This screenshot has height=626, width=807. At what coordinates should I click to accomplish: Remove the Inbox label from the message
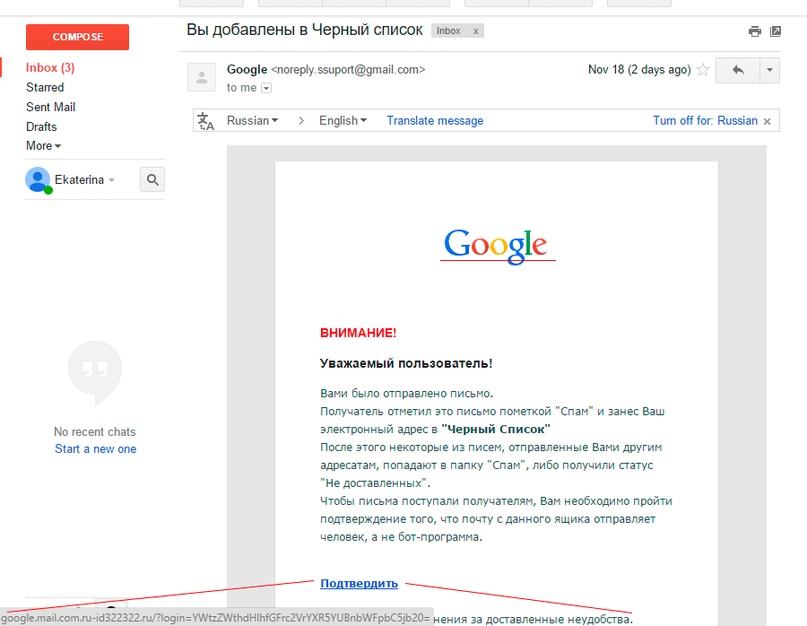tap(476, 31)
